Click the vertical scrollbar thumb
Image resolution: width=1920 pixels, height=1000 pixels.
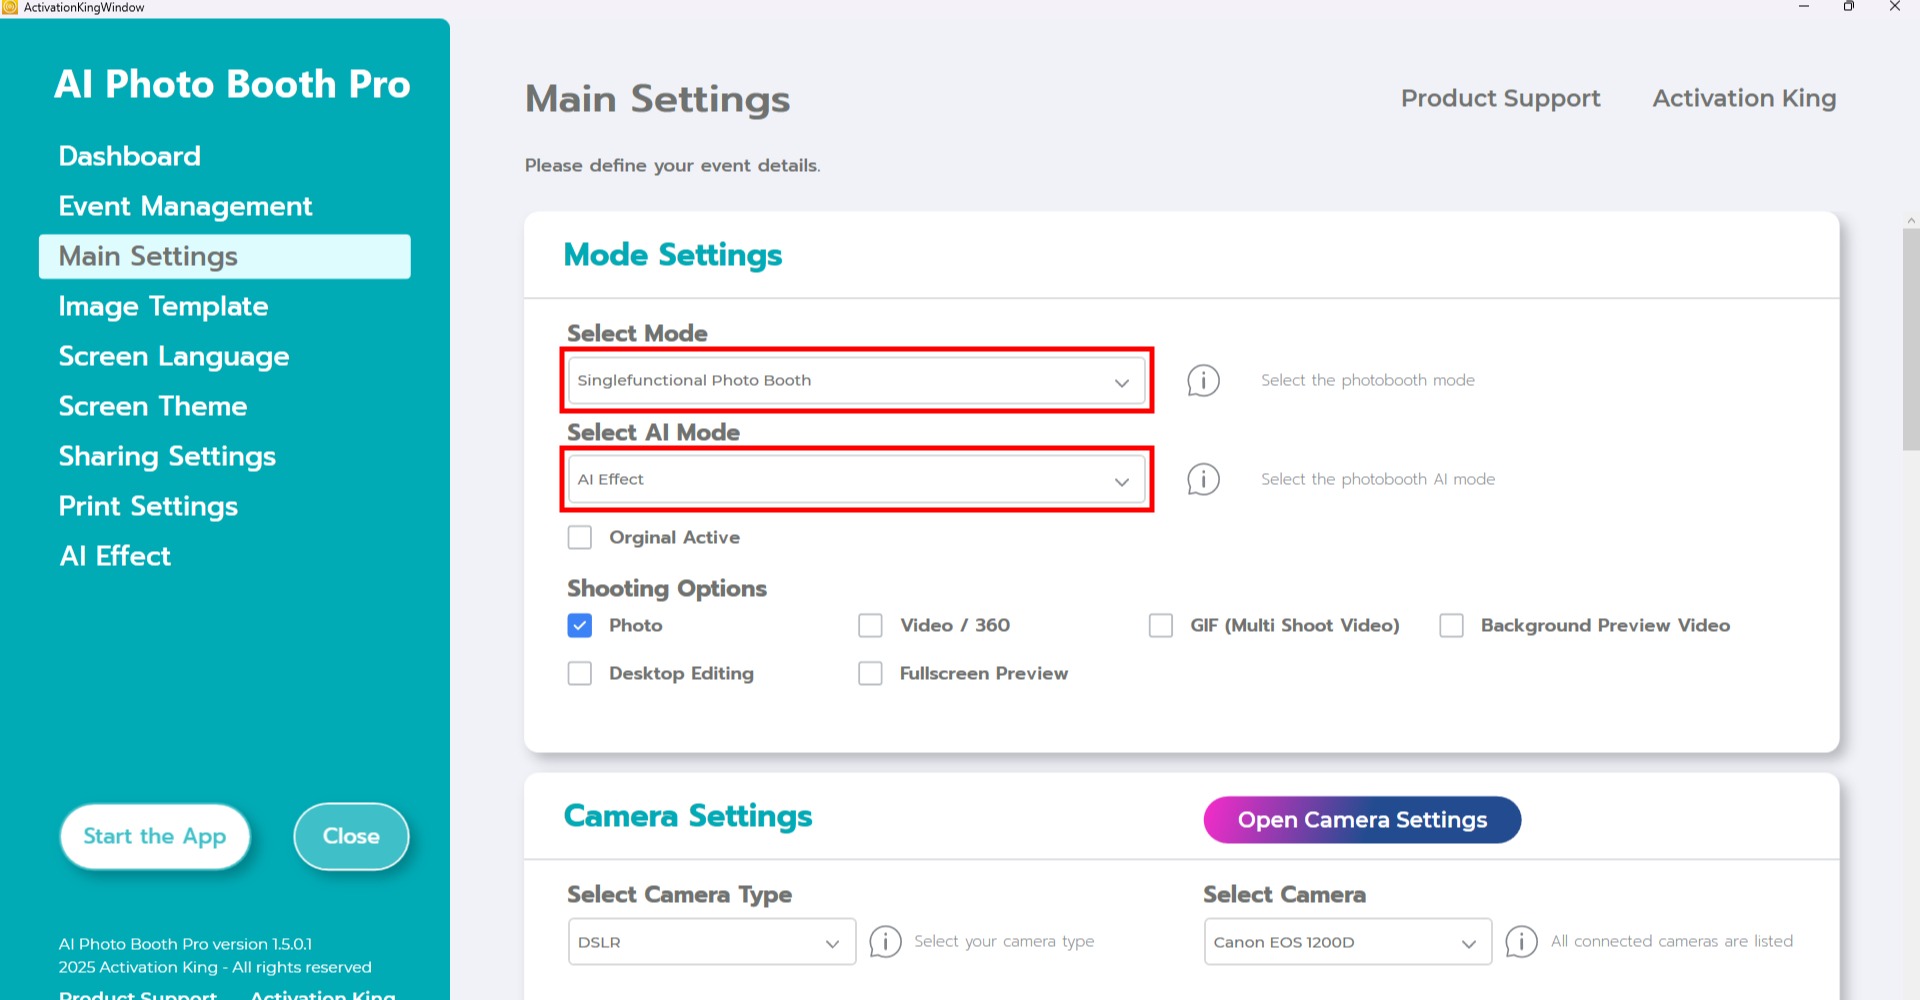point(1910,340)
